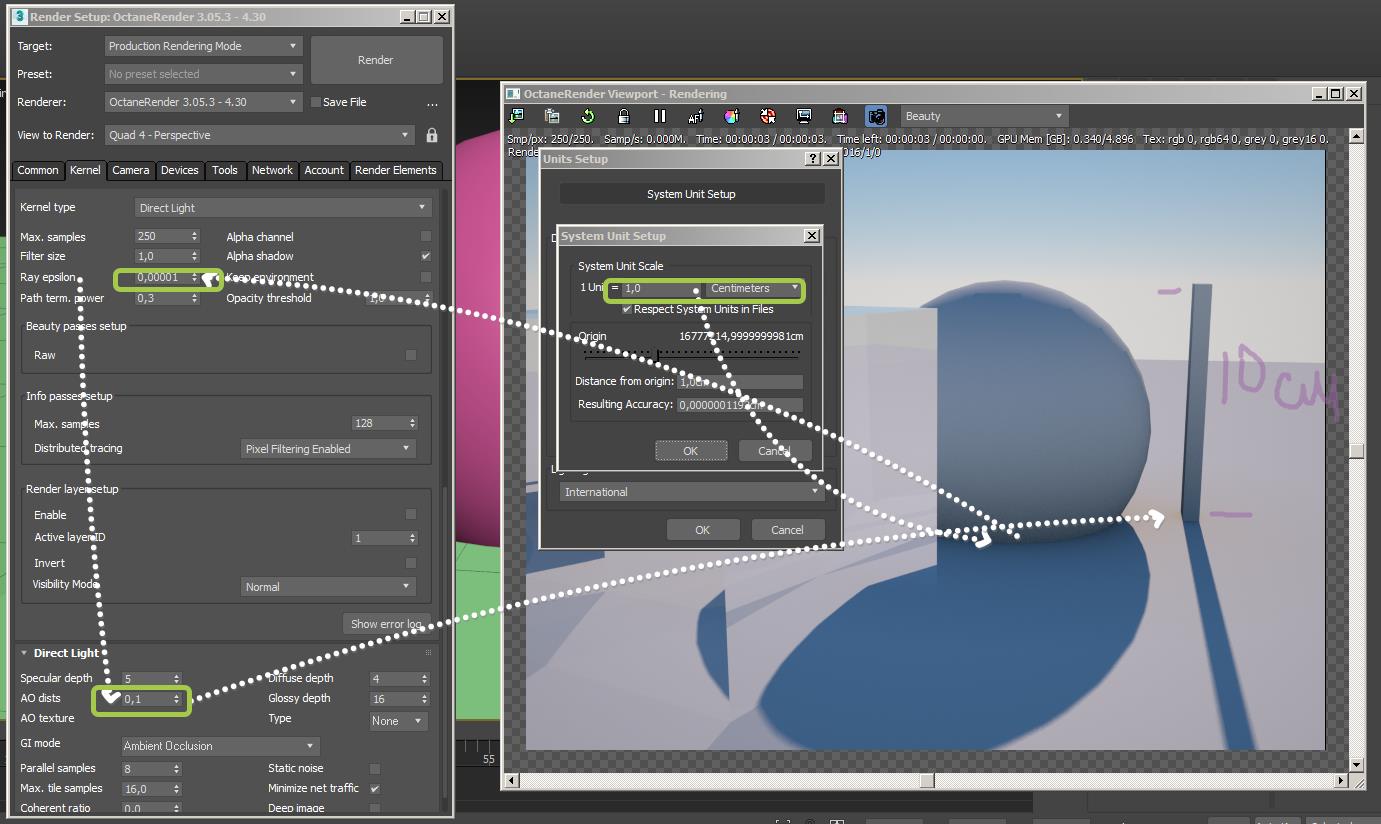Screen dimensions: 1381x824
Task: Click the first Octane viewport toolbar icon
Action: 516,116
